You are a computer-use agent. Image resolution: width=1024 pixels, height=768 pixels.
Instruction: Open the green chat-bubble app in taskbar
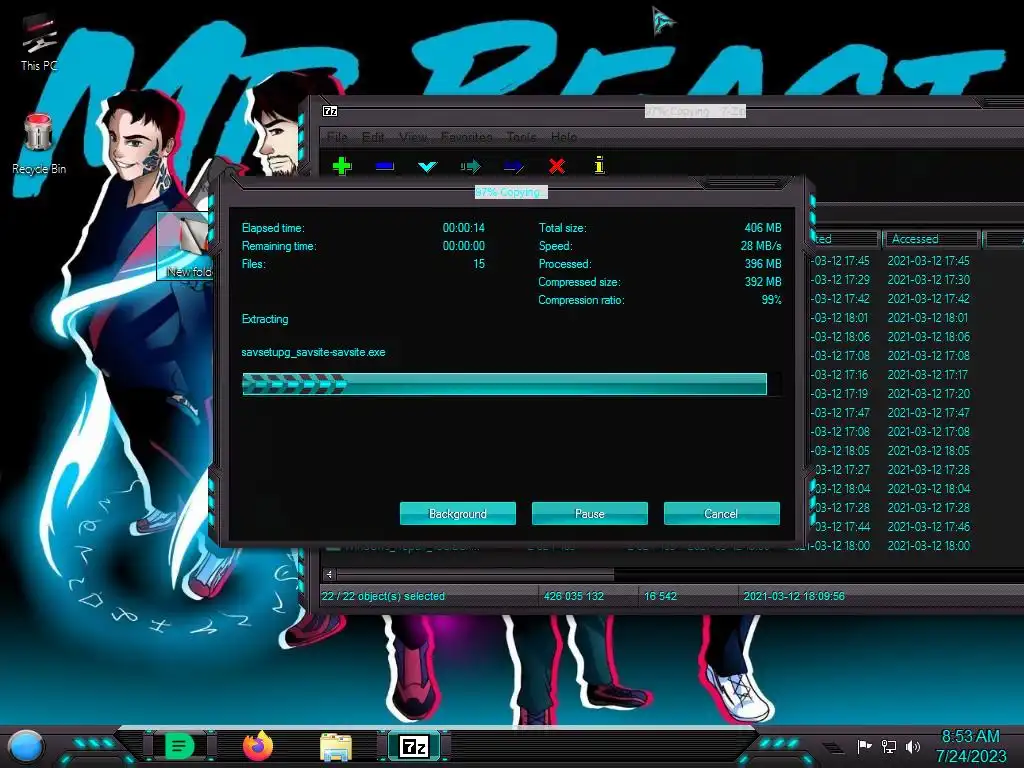click(180, 746)
